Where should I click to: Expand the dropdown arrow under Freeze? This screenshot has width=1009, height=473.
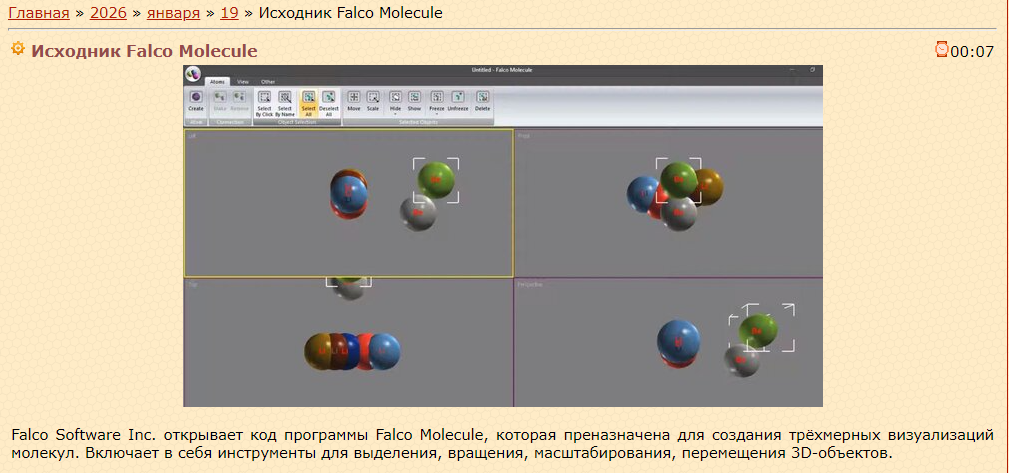pyautogui.click(x=437, y=115)
